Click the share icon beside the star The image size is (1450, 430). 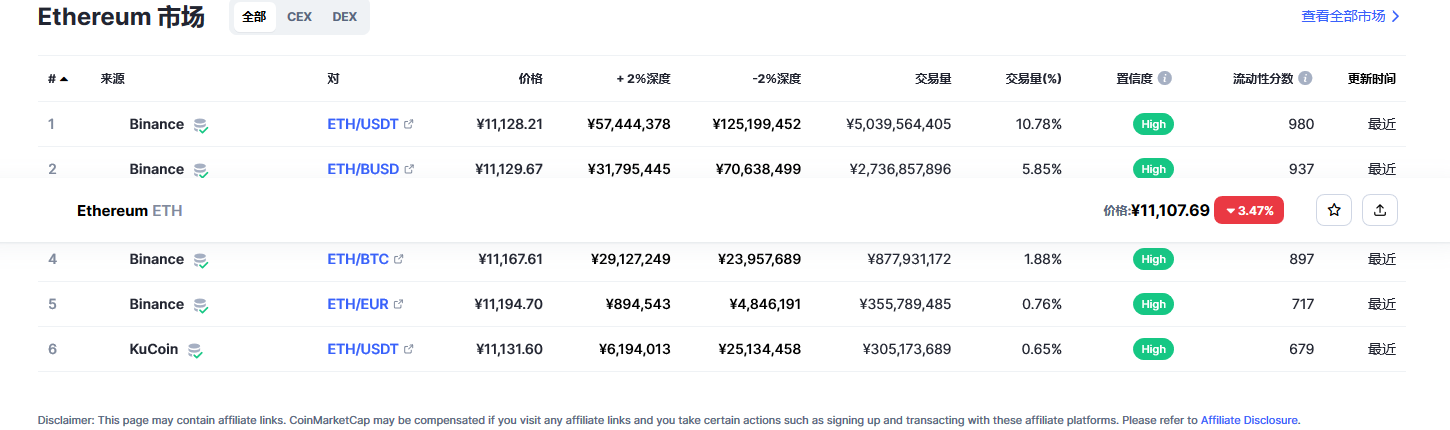pos(1380,210)
